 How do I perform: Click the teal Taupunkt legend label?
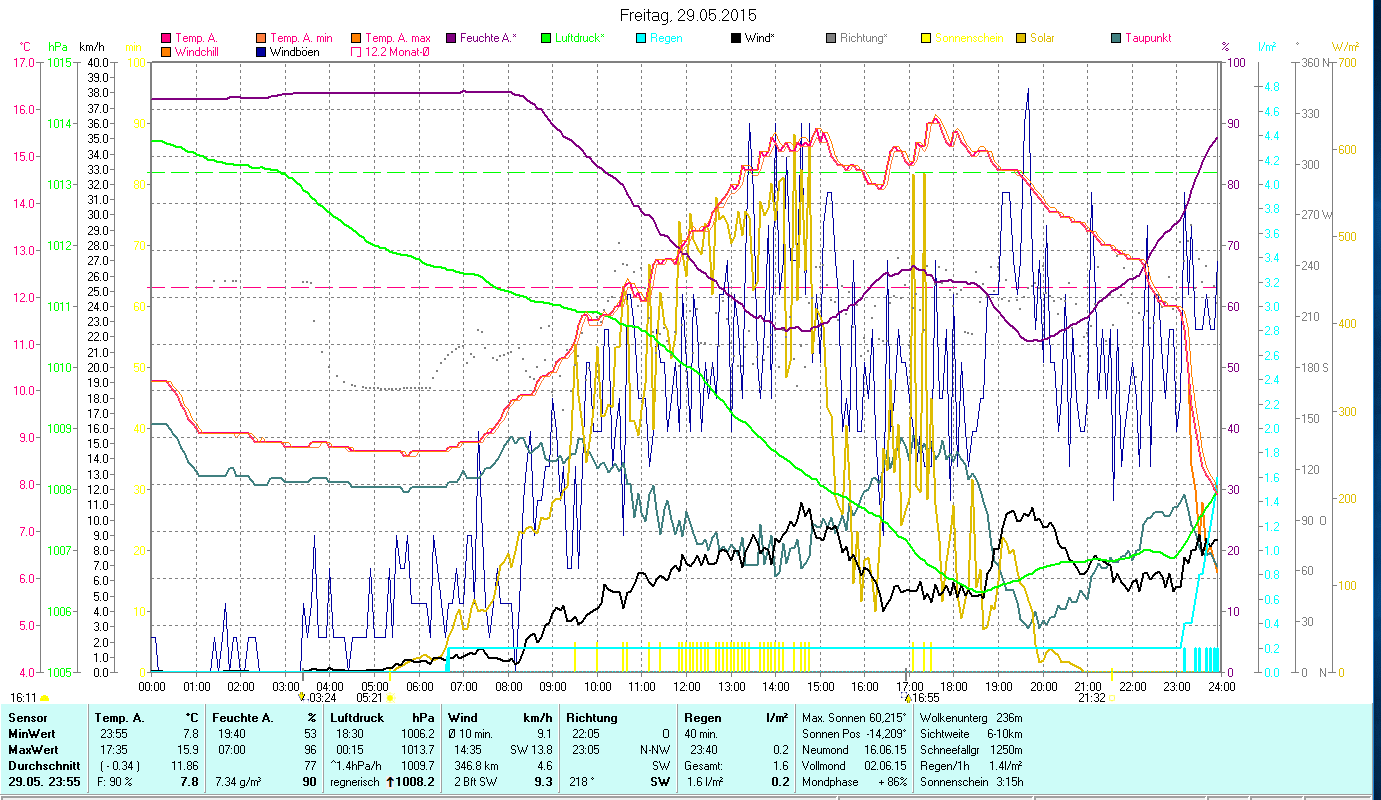tap(1147, 38)
